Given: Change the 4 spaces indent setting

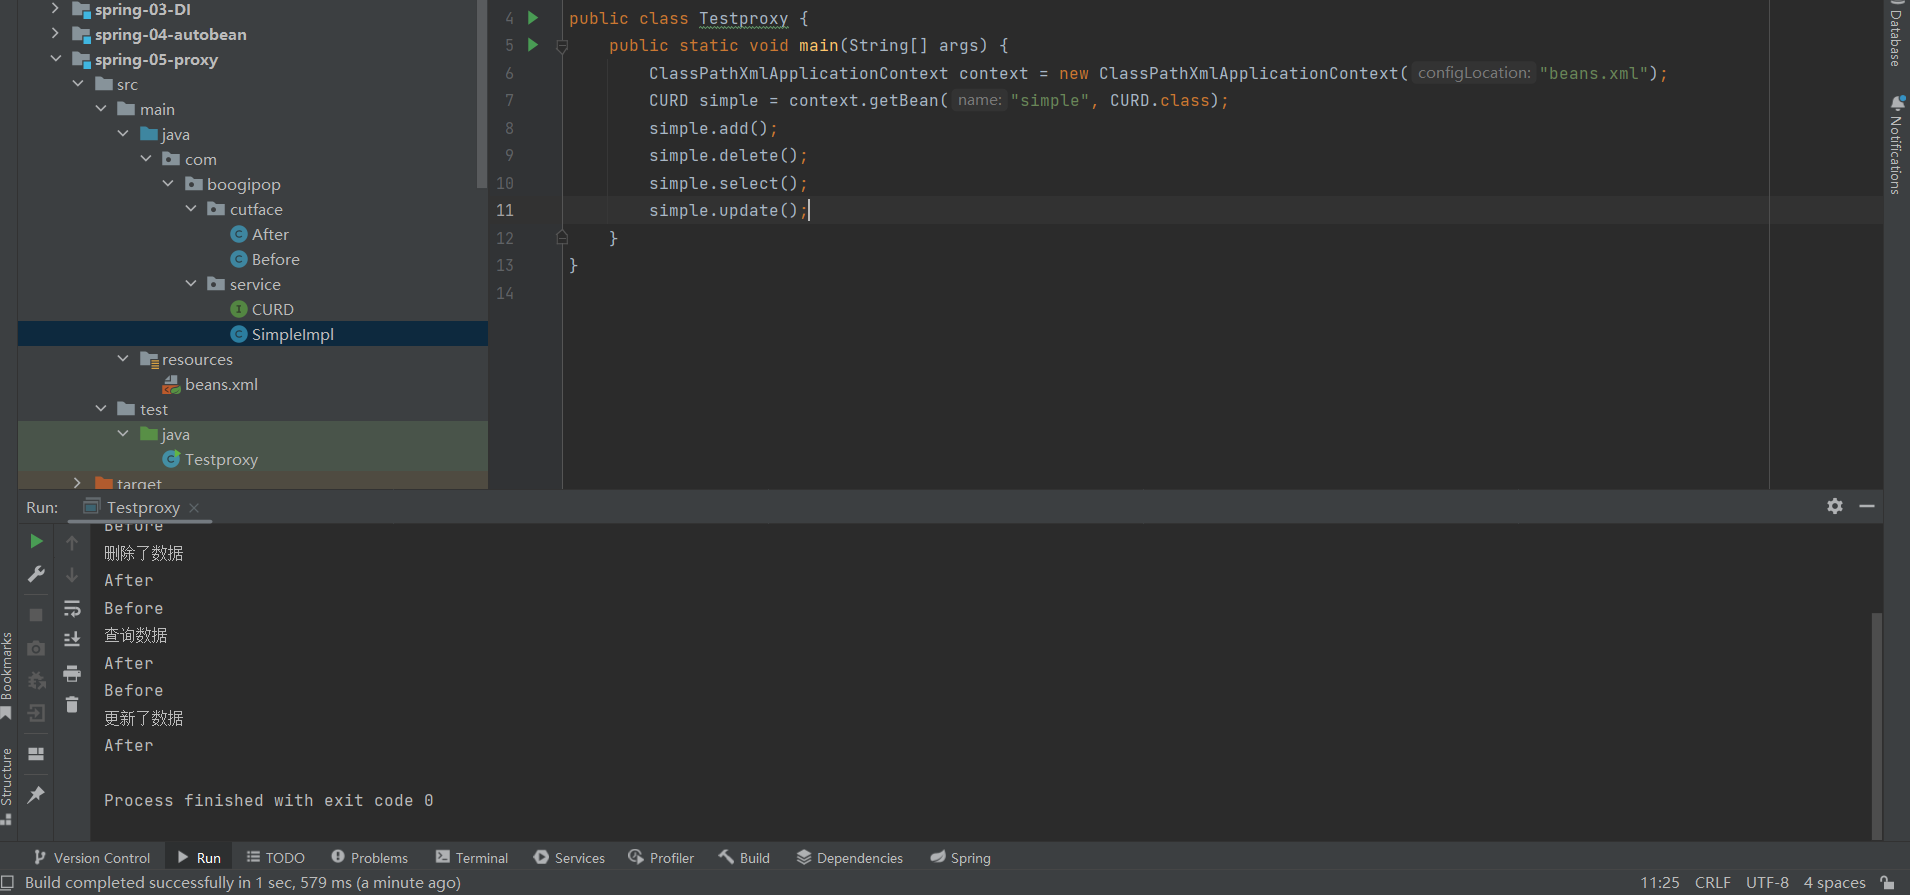Looking at the screenshot, I should [1835, 882].
